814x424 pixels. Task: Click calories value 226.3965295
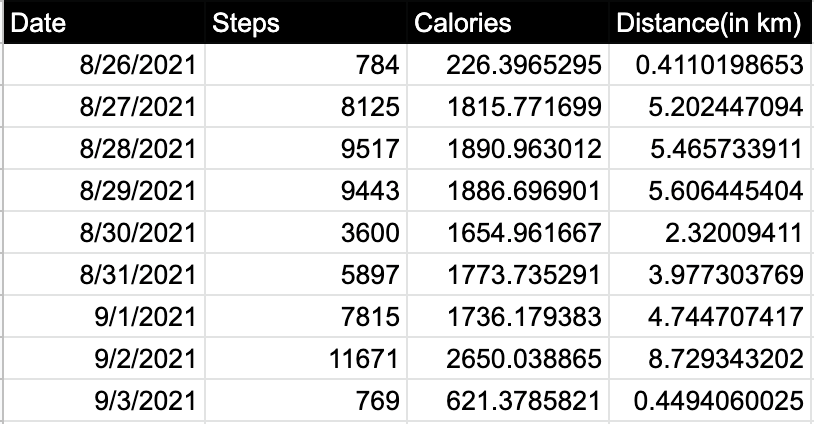(508, 65)
